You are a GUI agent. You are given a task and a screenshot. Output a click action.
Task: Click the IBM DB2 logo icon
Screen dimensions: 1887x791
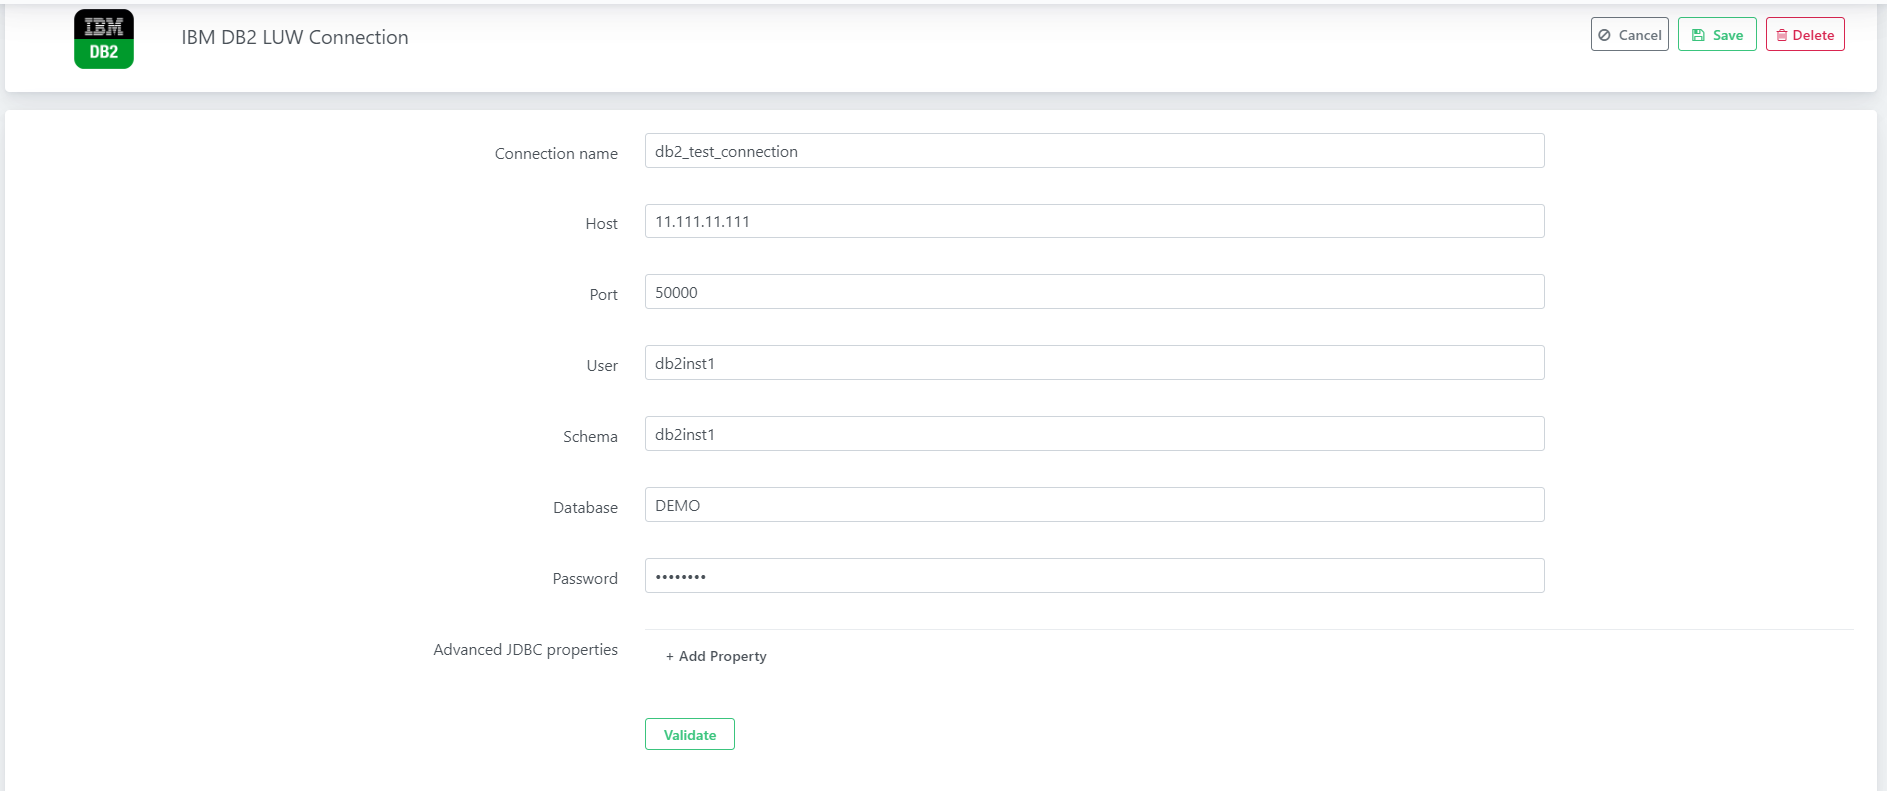pyautogui.click(x=104, y=39)
